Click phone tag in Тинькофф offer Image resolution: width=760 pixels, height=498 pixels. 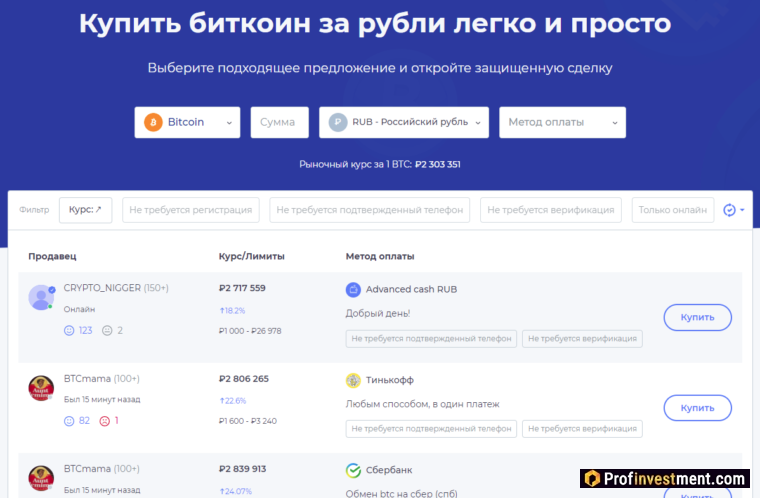[x=431, y=429]
